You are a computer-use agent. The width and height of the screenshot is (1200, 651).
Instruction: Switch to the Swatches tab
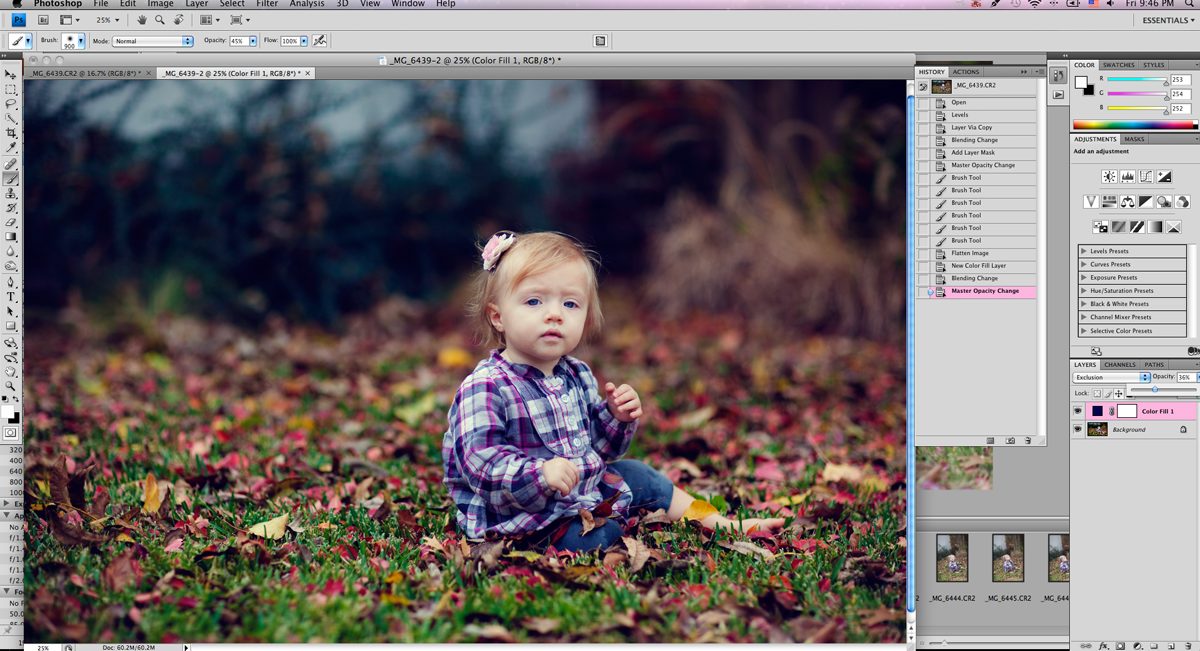pyautogui.click(x=1119, y=65)
